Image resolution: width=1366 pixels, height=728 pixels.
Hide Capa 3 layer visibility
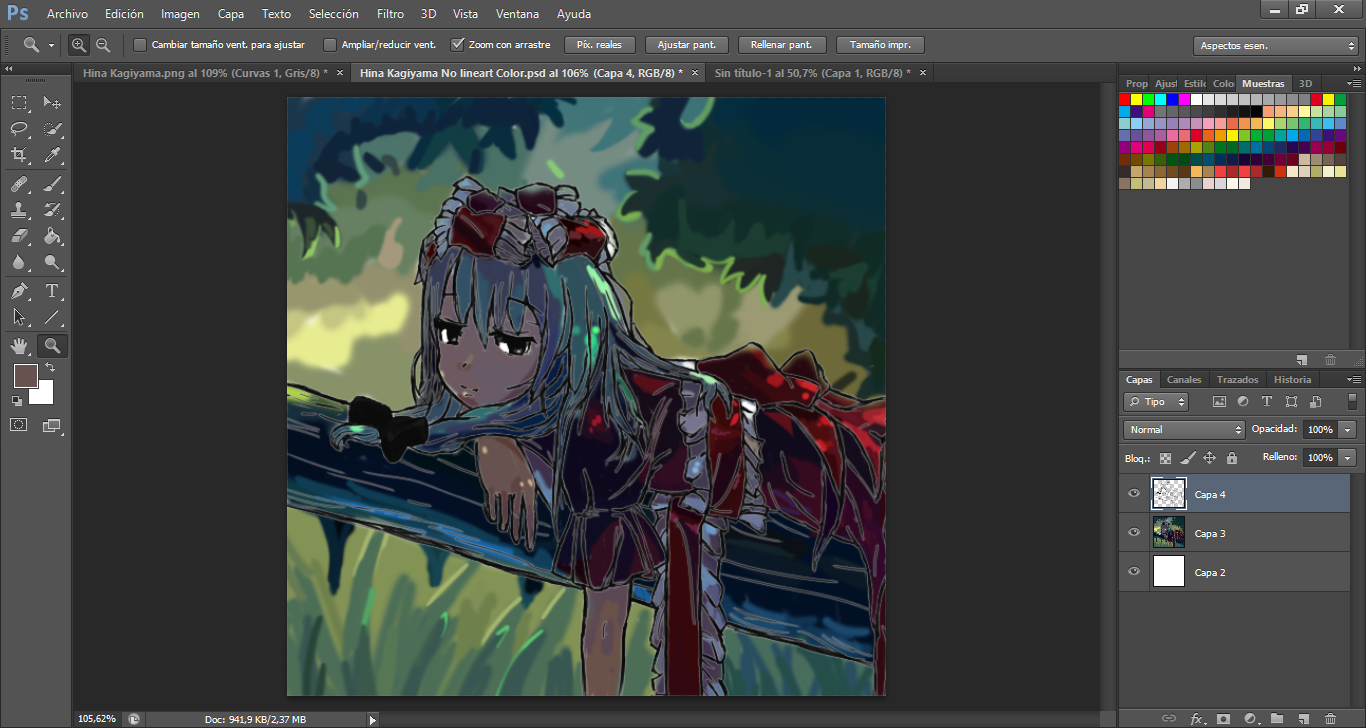(1134, 532)
